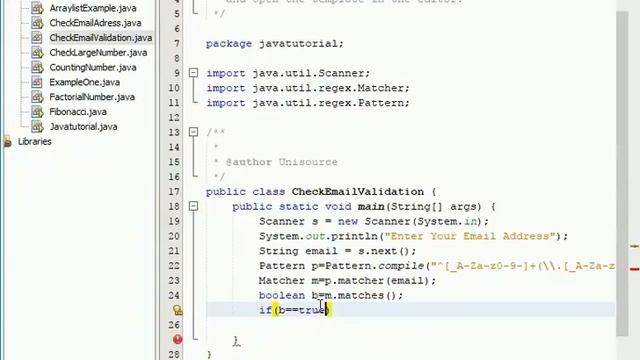The image size is (640, 360).
Task: Open Fibonacci.java file
Action: [x=78, y=111]
